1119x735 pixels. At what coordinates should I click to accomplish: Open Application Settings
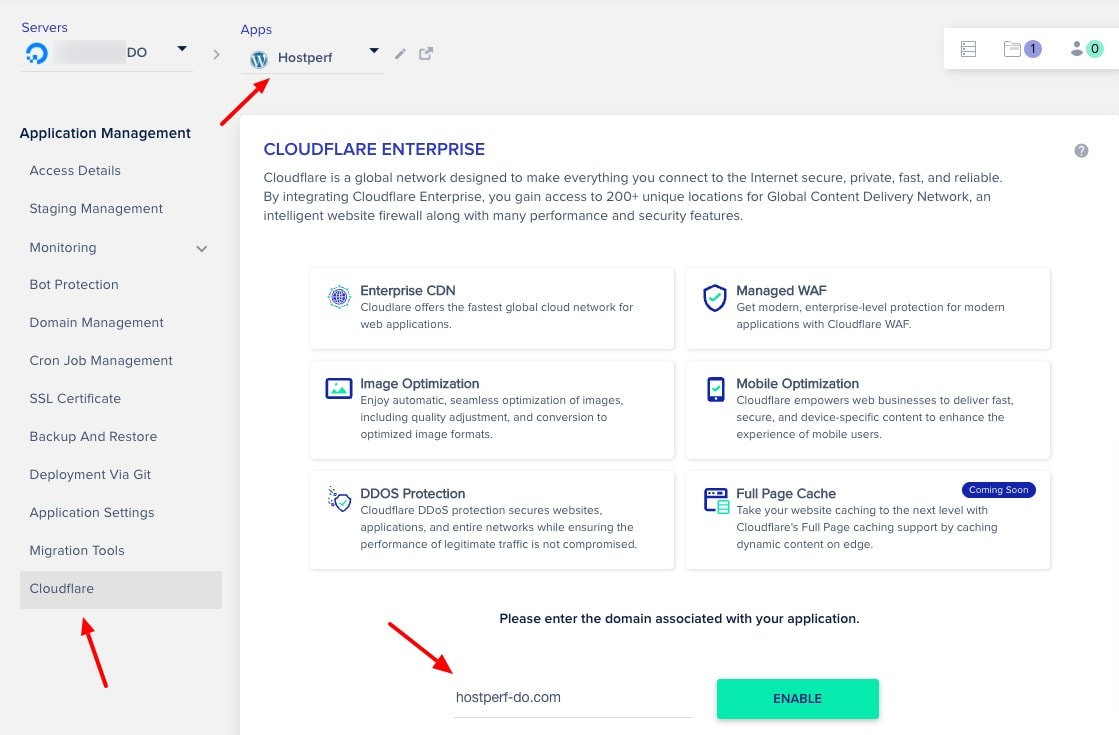pos(92,512)
